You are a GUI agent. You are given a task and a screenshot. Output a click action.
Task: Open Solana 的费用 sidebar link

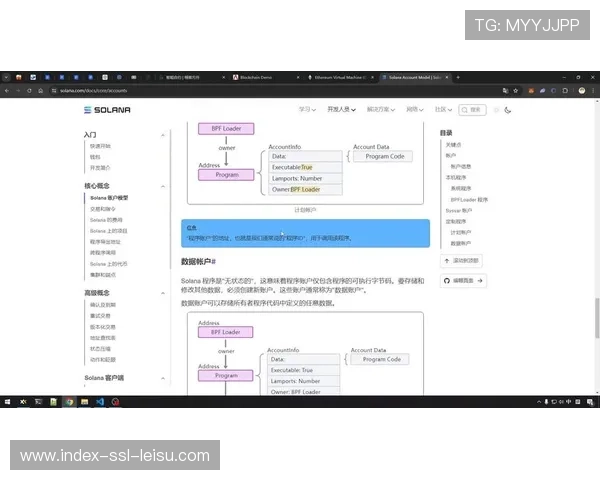point(106,220)
